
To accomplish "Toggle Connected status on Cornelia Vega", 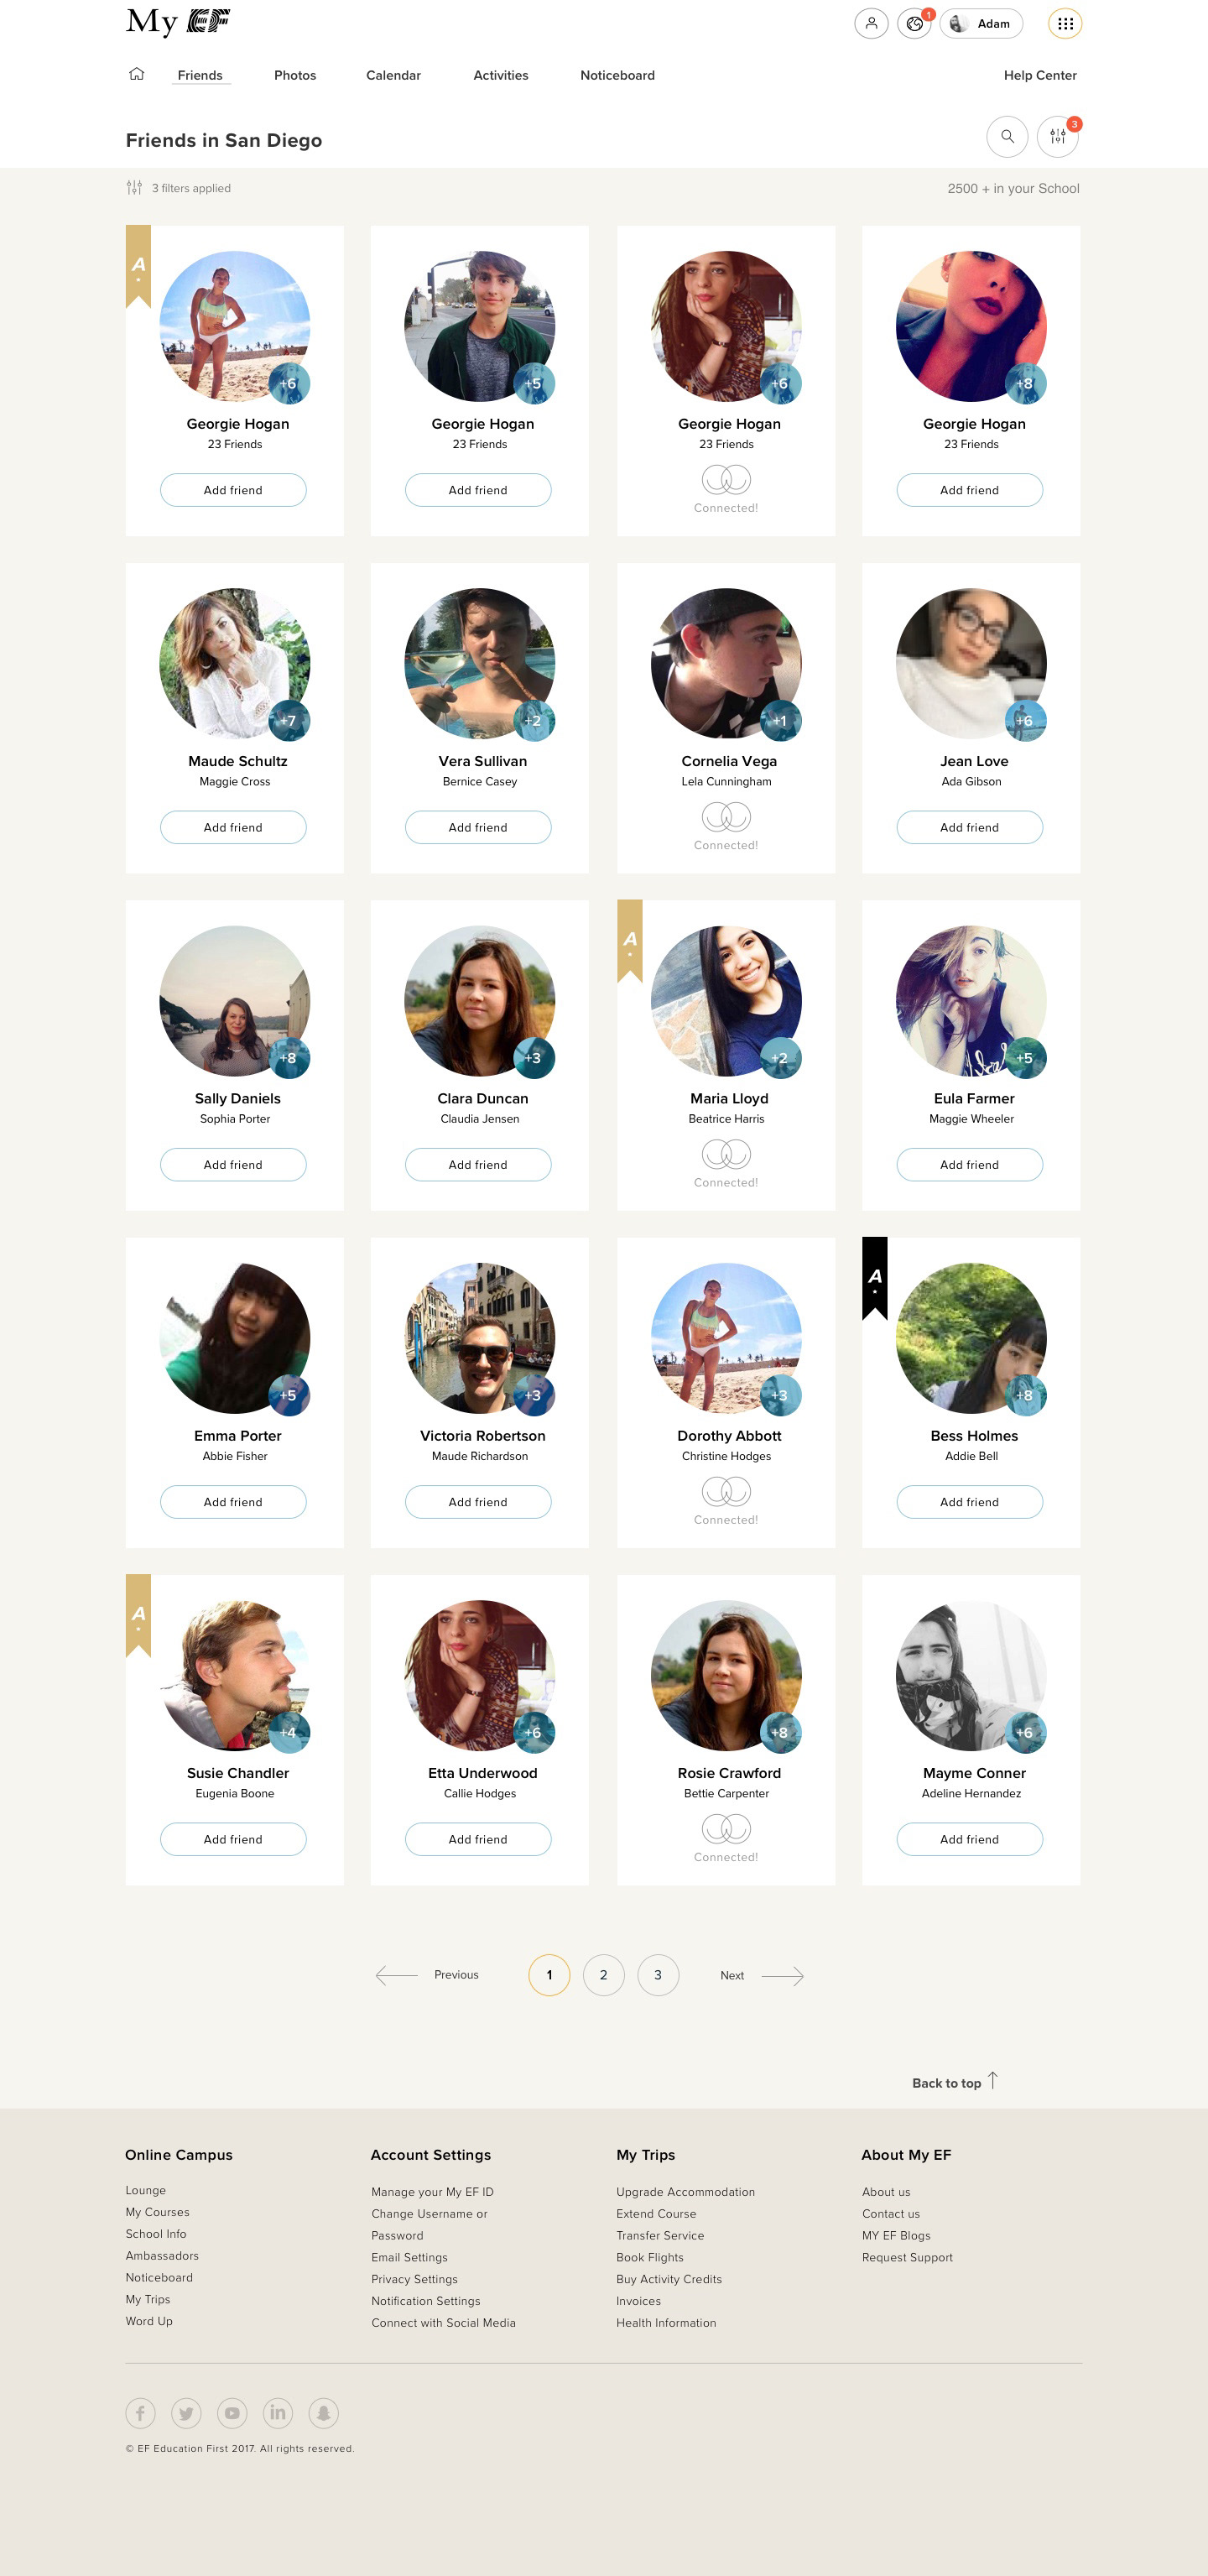I will coord(726,827).
